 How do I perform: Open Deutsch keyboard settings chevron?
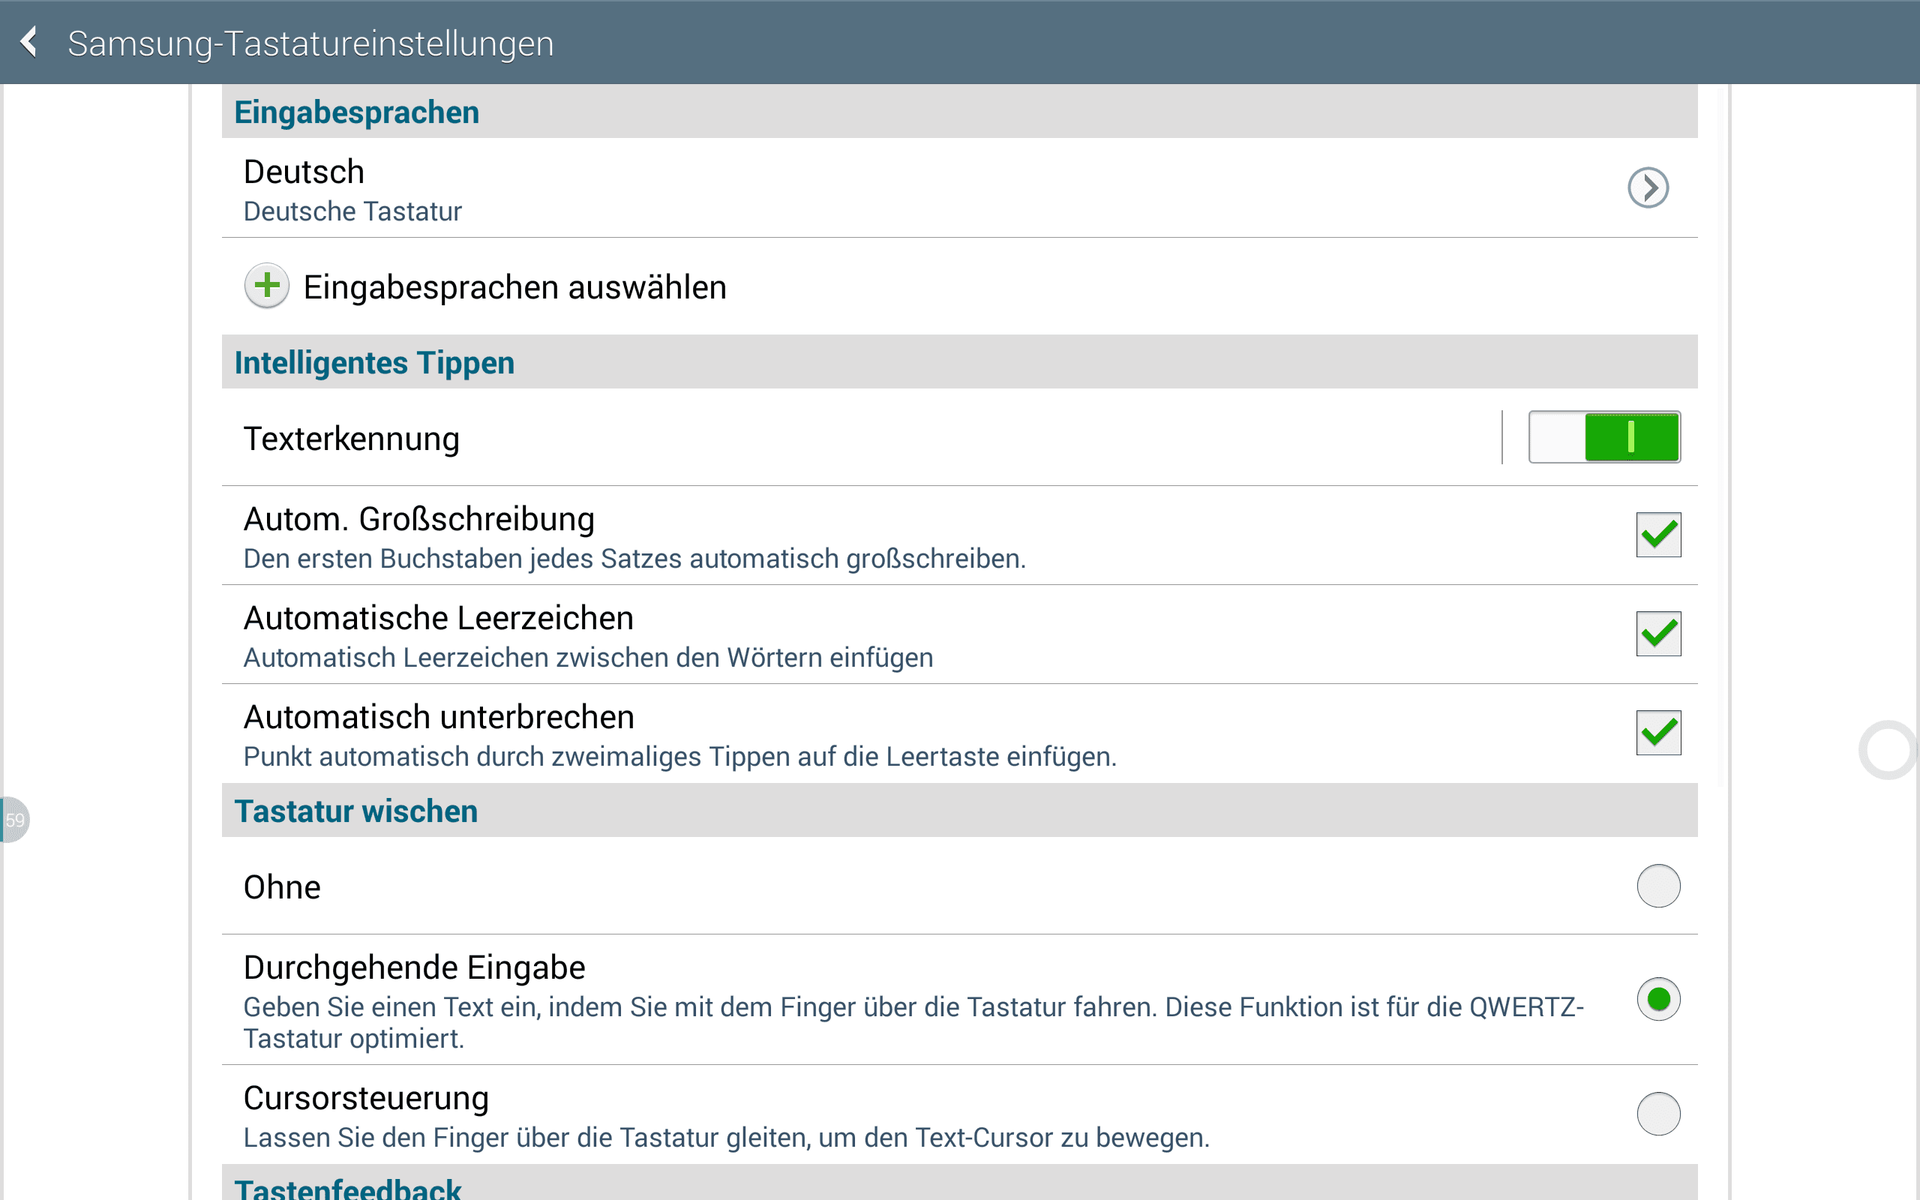[x=1648, y=187]
